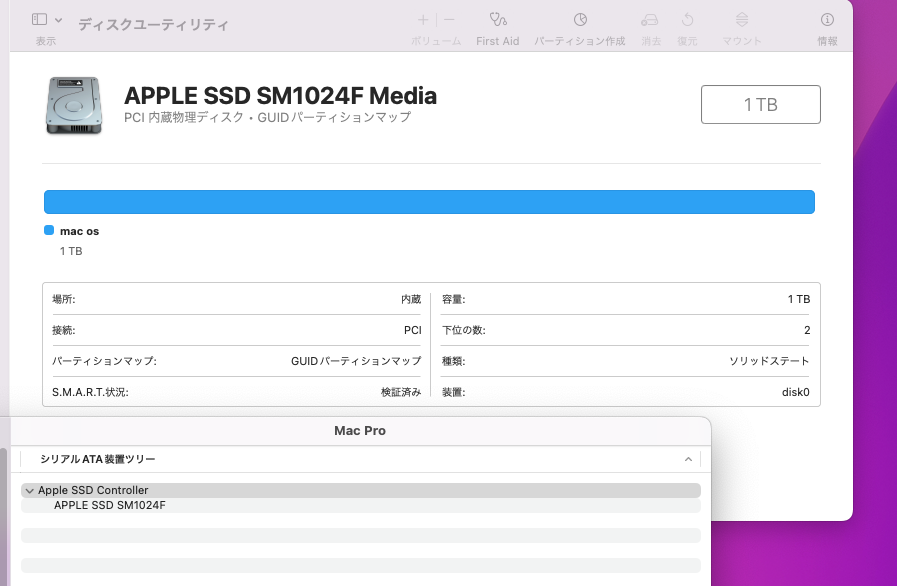The image size is (897, 586).
Task: Click the 1 TB capacity box
Action: coord(760,105)
